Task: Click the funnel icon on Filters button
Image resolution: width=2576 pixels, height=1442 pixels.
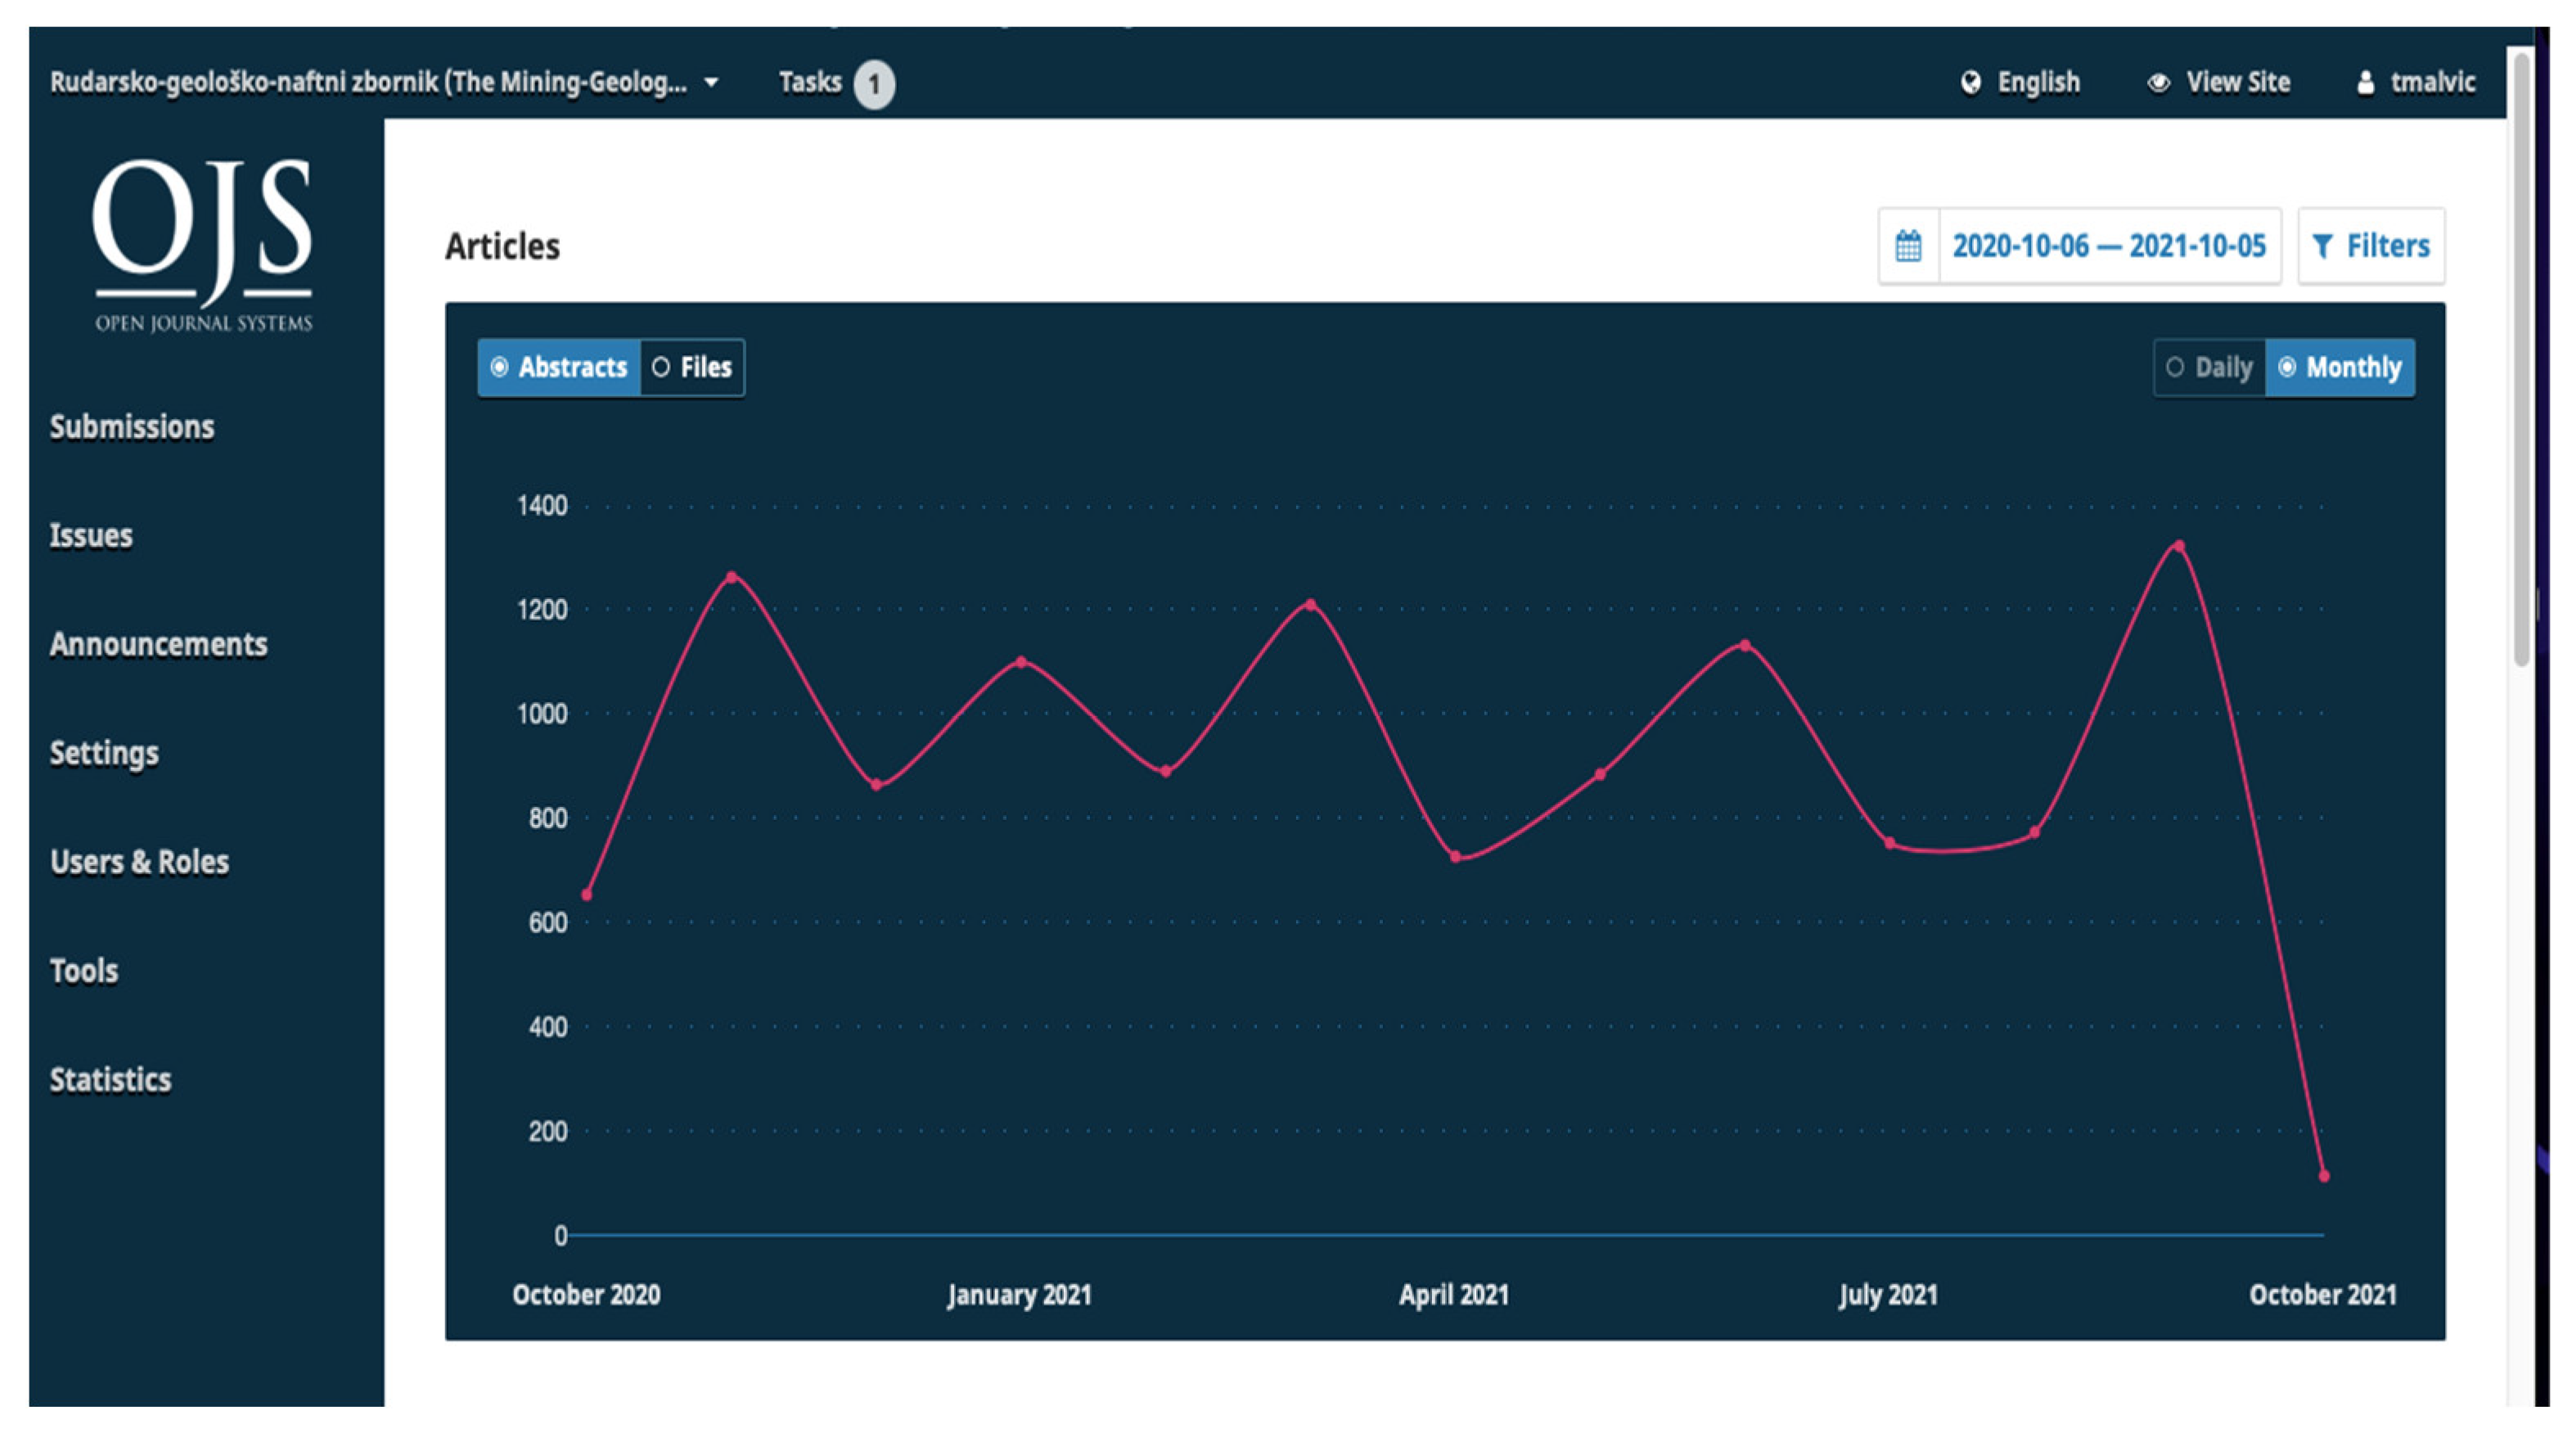Action: [x=2322, y=246]
